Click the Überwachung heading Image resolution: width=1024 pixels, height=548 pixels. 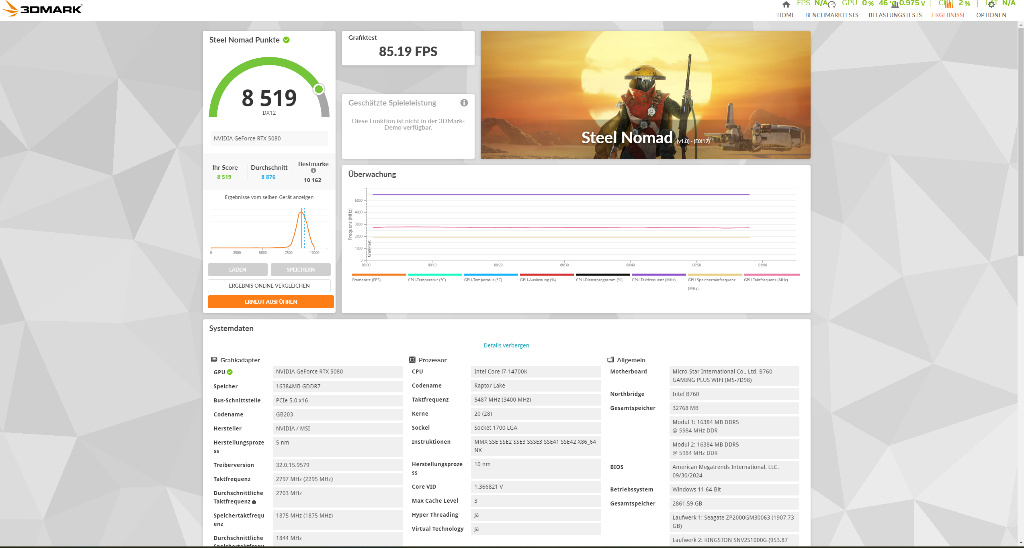point(372,174)
